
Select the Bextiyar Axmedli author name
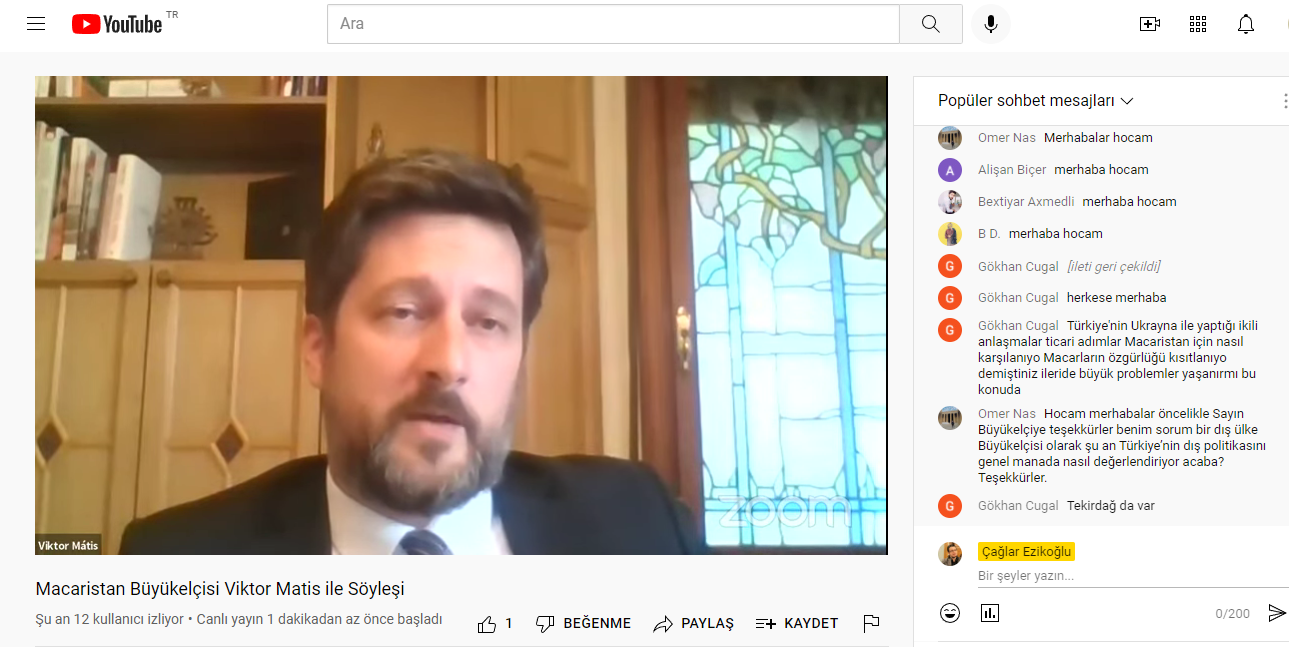(x=1026, y=202)
